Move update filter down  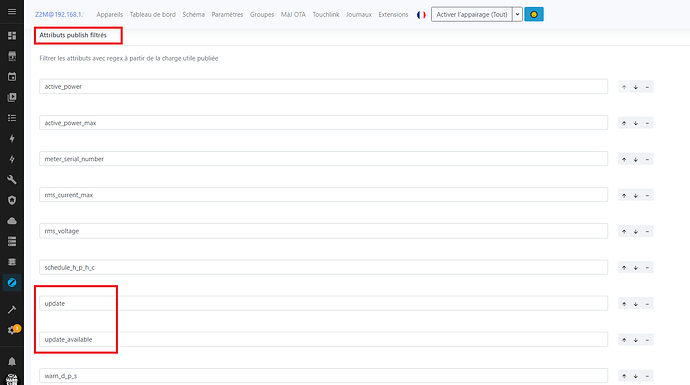point(635,304)
